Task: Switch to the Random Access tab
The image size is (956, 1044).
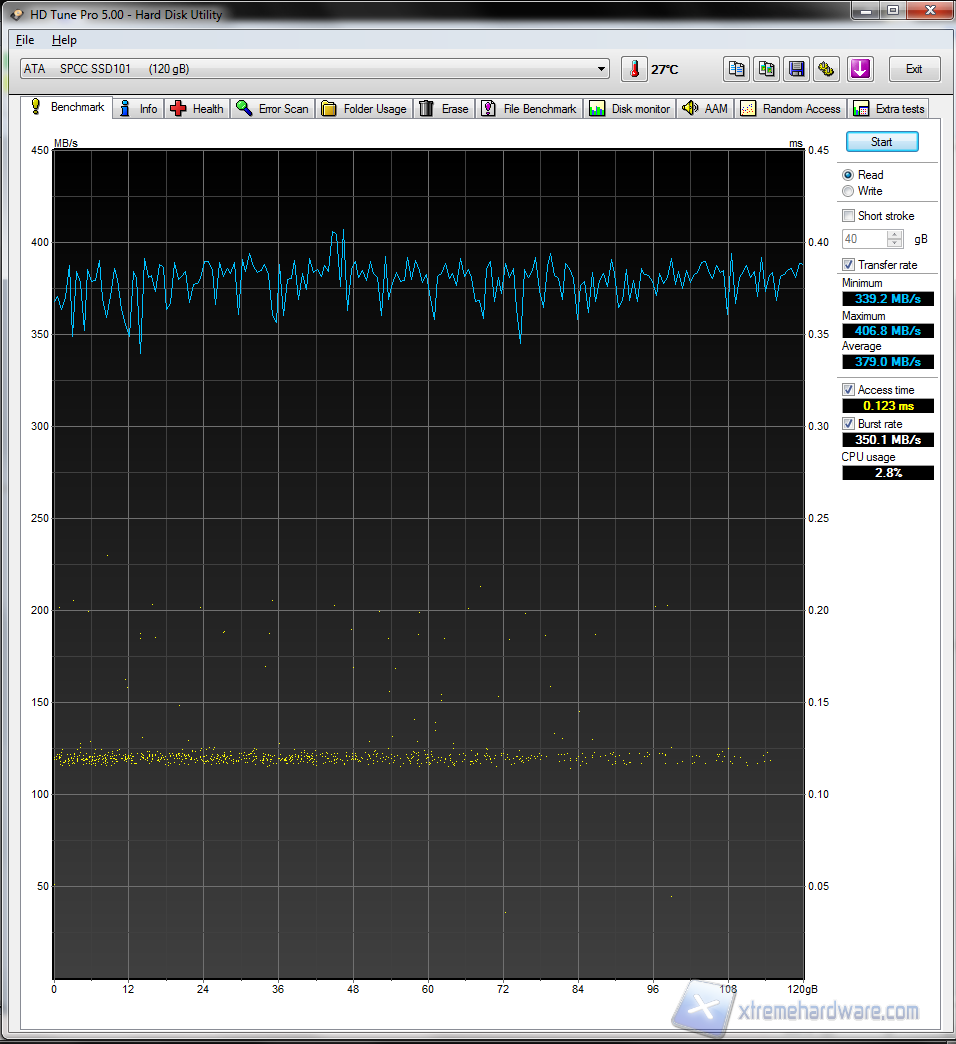Action: click(791, 109)
